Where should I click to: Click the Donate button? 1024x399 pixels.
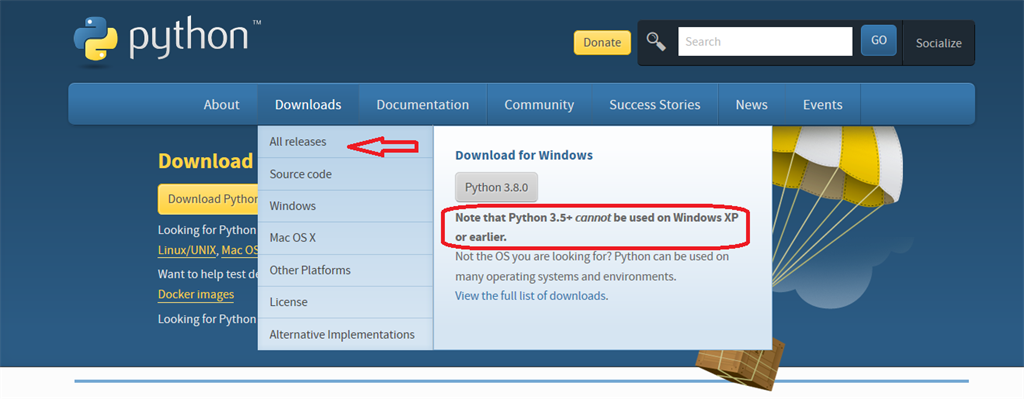[602, 42]
